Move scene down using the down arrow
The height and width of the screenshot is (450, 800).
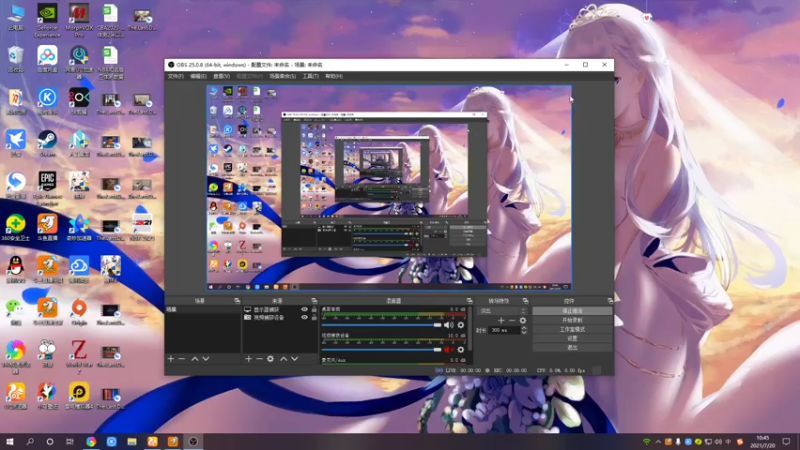pos(206,359)
